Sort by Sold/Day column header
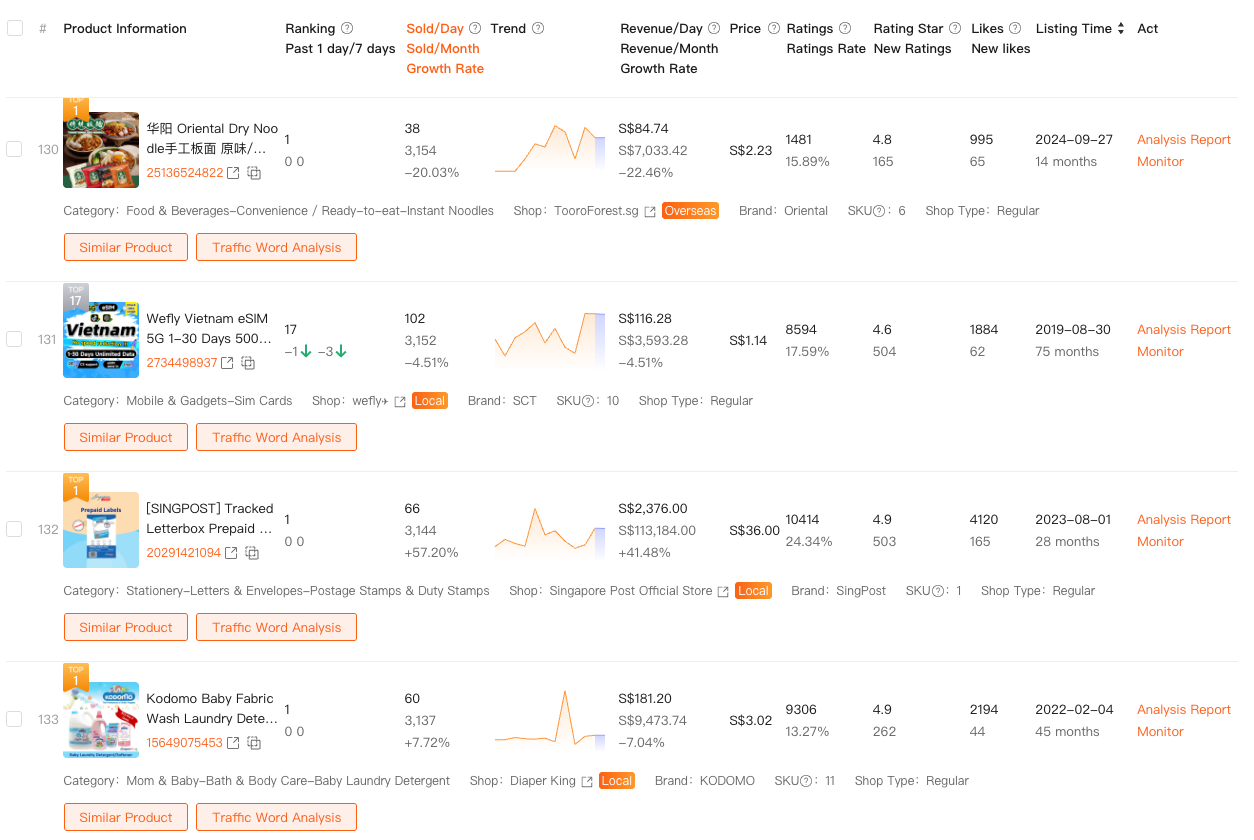 point(436,29)
